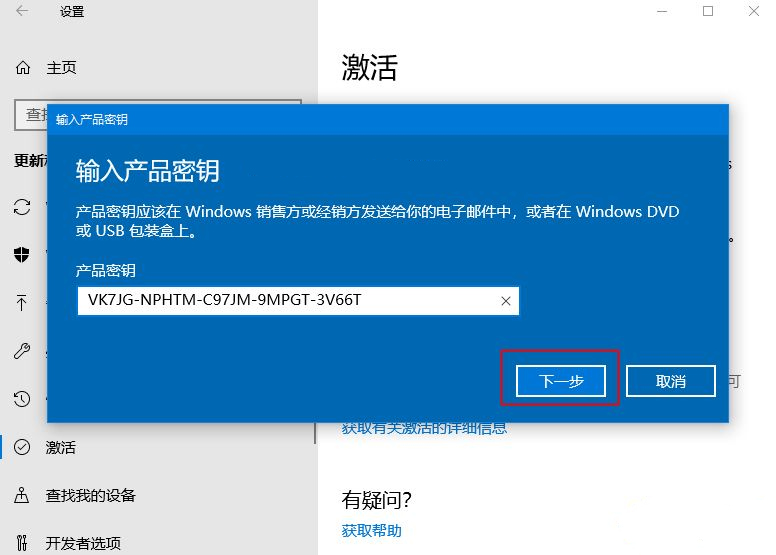Click the 查找我的设备 person-location icon
This screenshot has height=555, width=776.
[22, 495]
